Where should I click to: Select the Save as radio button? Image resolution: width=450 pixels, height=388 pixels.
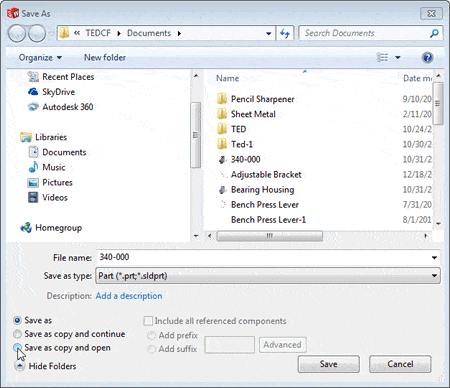click(17, 320)
